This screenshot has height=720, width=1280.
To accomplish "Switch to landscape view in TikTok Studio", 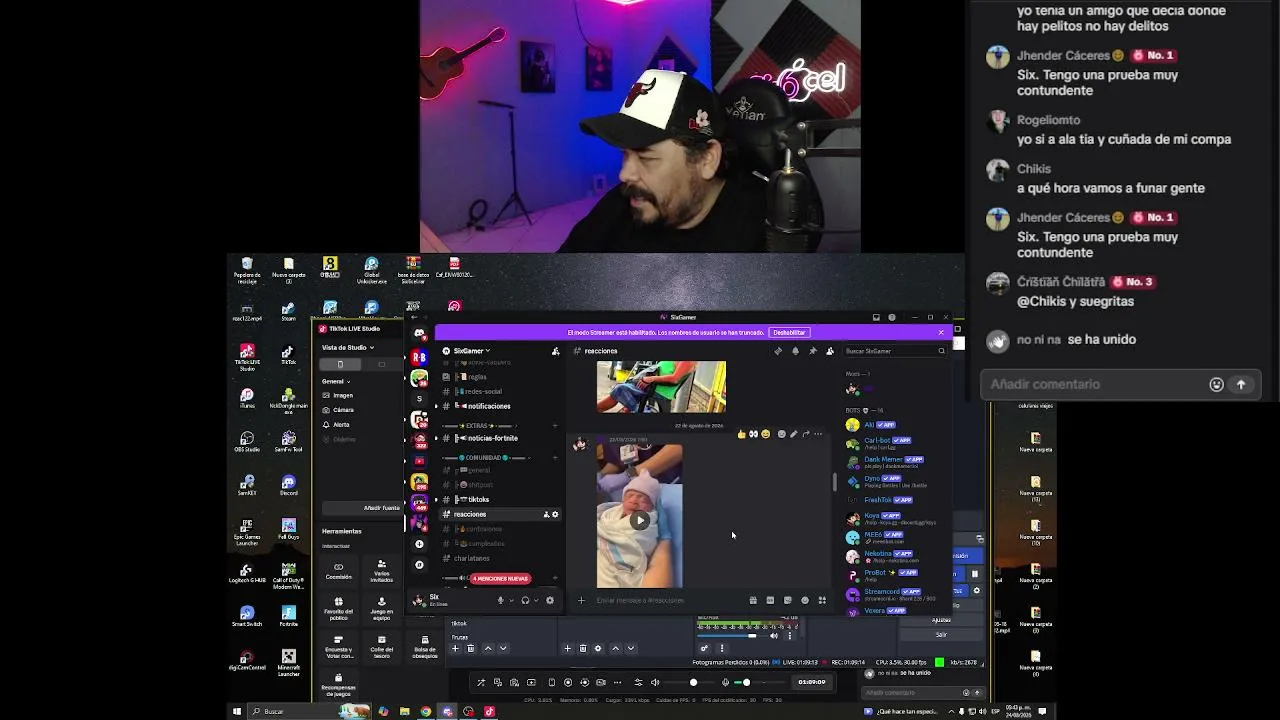I will (381, 364).
